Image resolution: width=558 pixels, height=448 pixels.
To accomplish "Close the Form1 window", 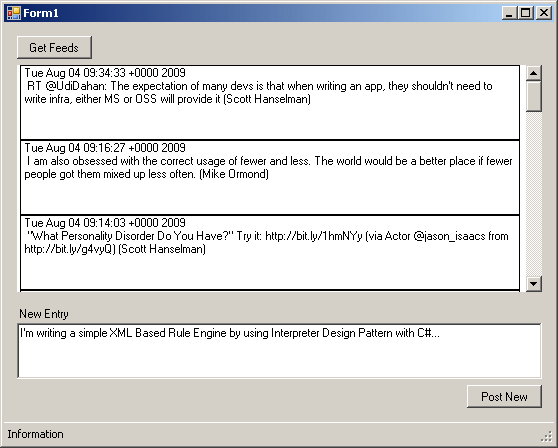I will click(544, 13).
